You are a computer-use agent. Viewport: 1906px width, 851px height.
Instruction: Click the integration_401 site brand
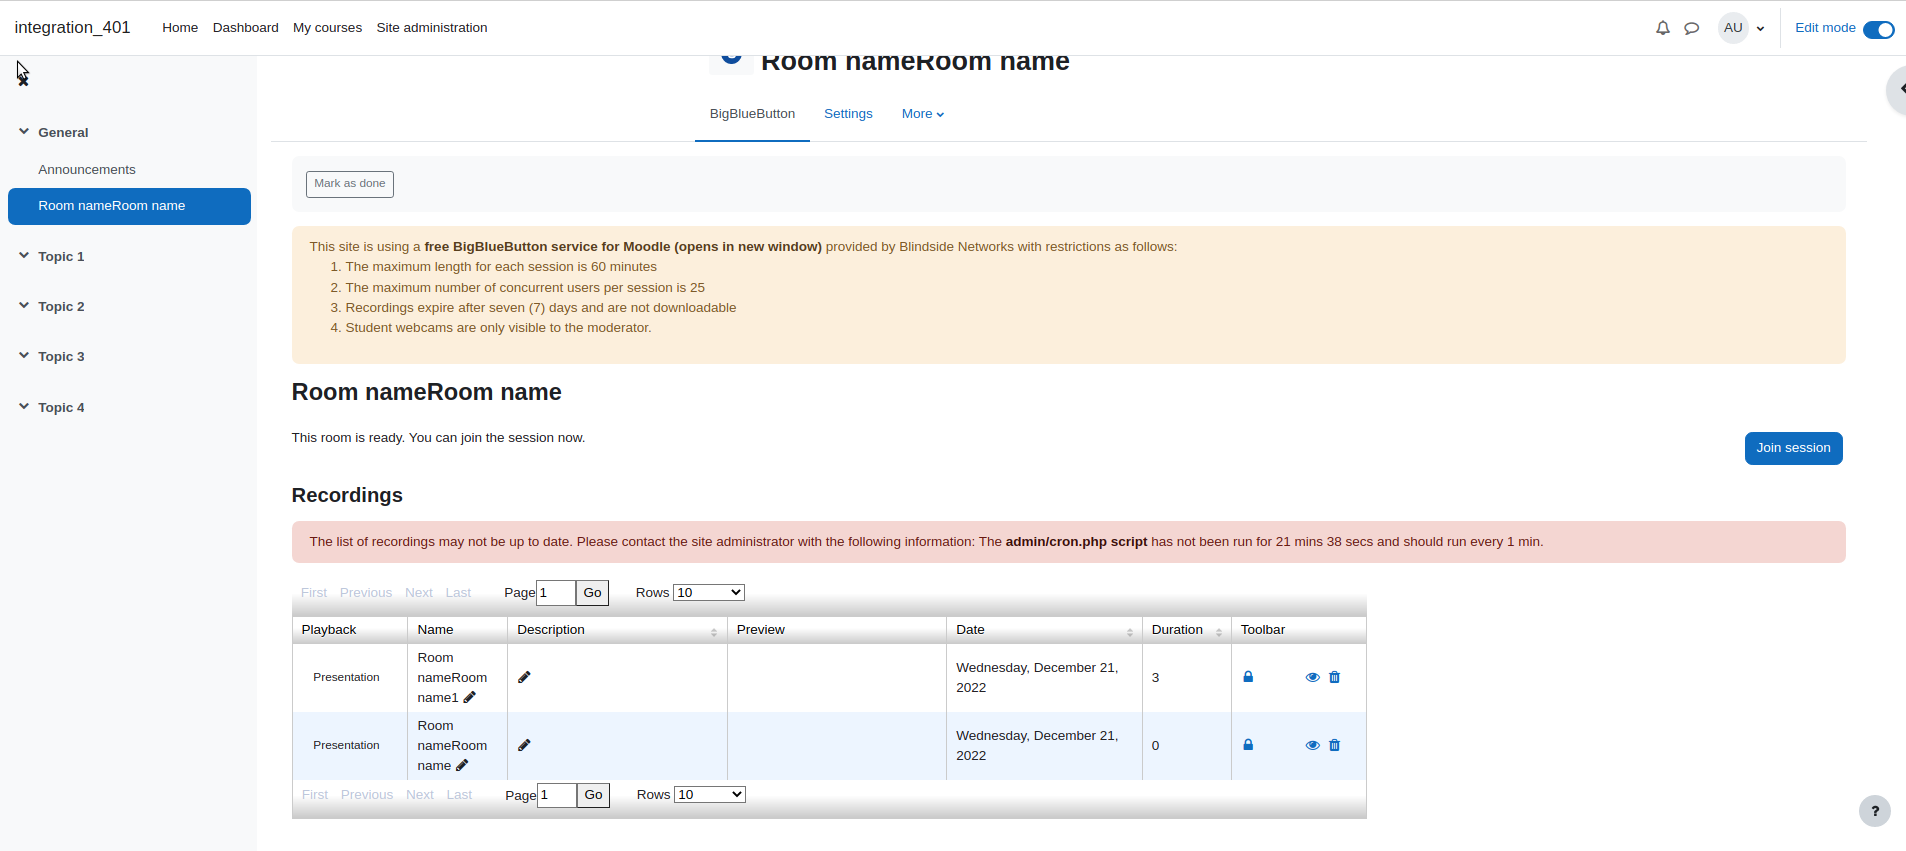tap(72, 28)
